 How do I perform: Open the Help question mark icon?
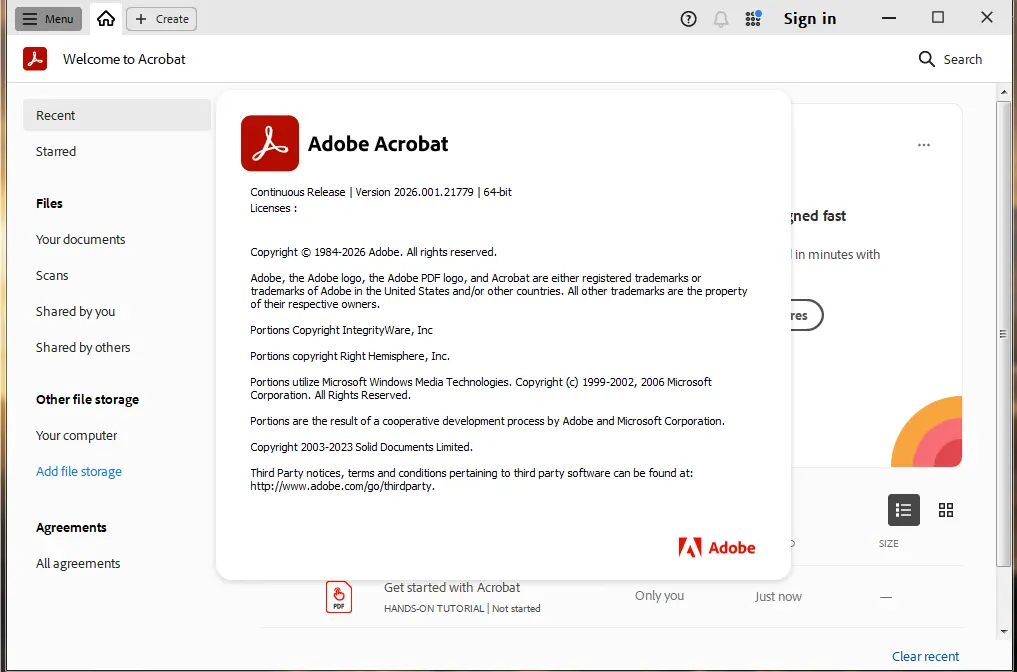688,19
